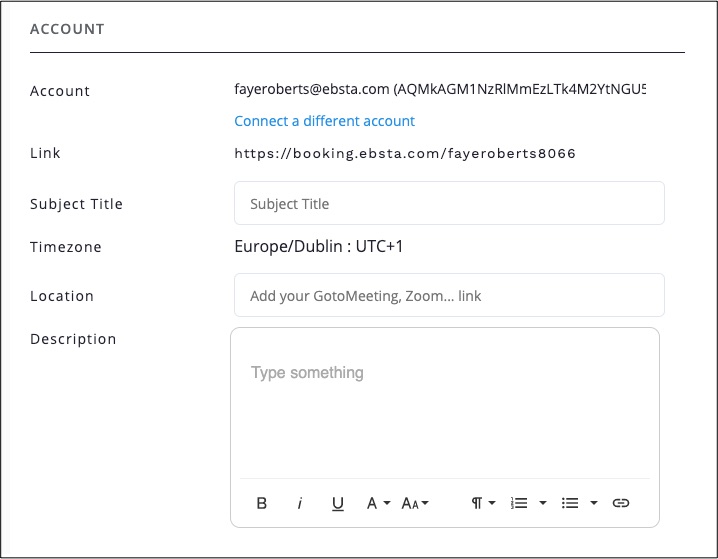Image resolution: width=718 pixels, height=559 pixels.
Task: Click the fayeroberts@ebsta.com account text
Action: point(311,90)
